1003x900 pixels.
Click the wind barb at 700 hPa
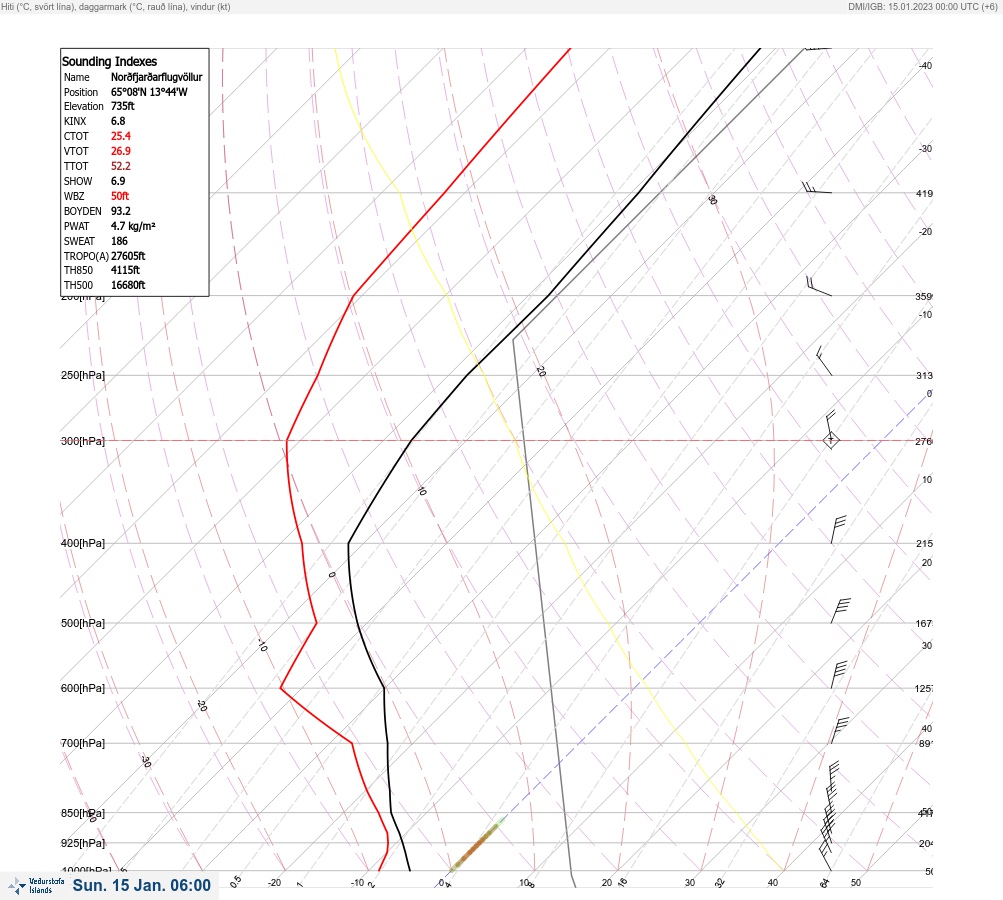839,730
